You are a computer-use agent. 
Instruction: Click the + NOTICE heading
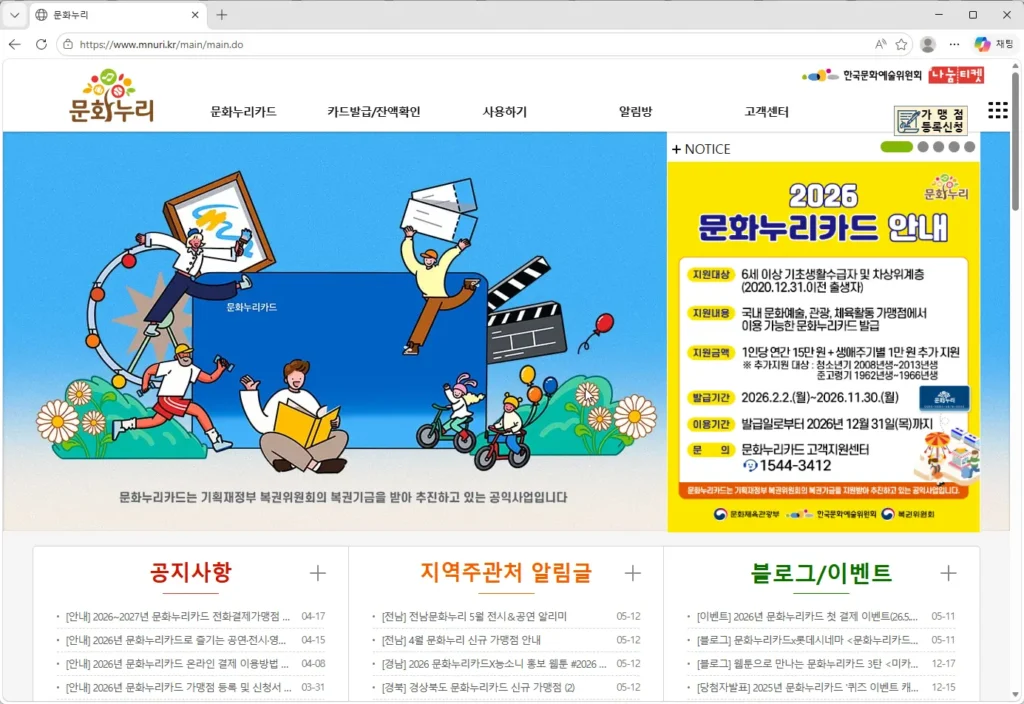(x=701, y=149)
